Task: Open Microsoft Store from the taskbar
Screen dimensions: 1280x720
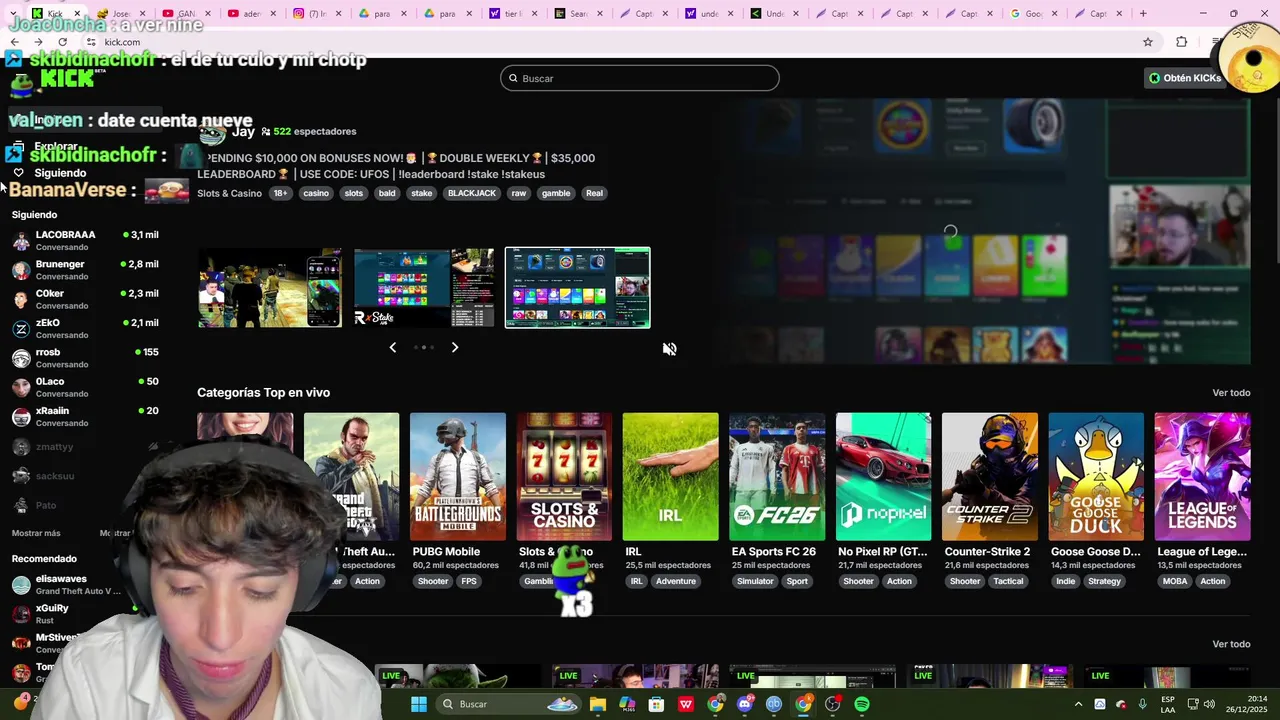Action: (656, 704)
